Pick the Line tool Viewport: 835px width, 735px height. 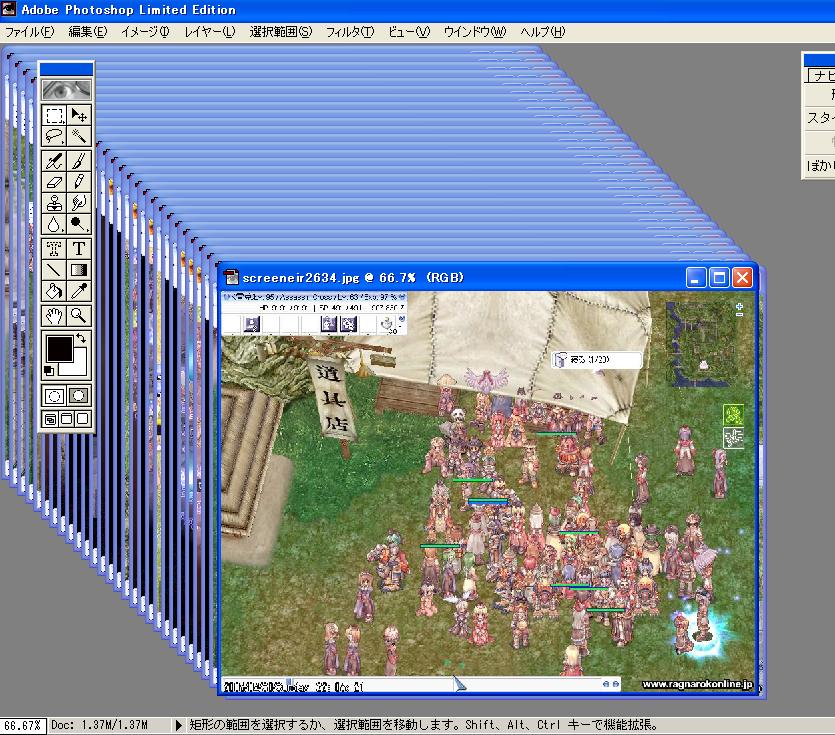tap(54, 270)
